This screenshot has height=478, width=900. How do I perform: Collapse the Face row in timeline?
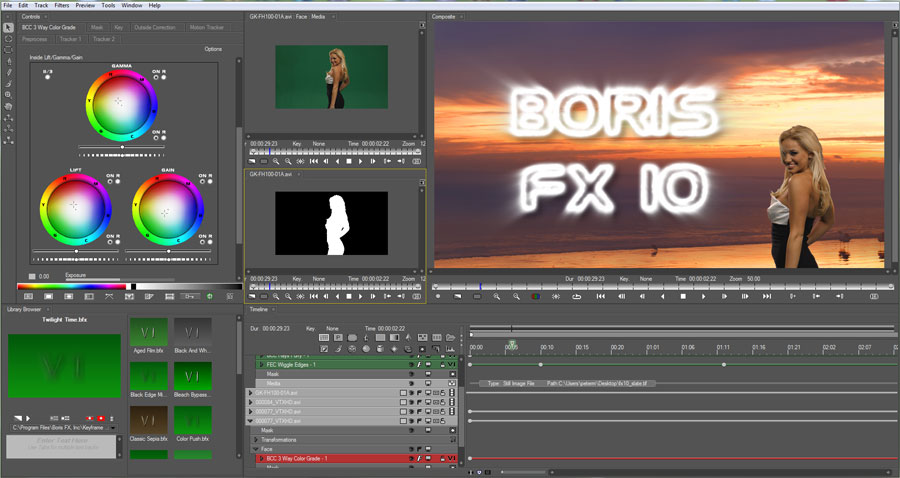[x=256, y=449]
